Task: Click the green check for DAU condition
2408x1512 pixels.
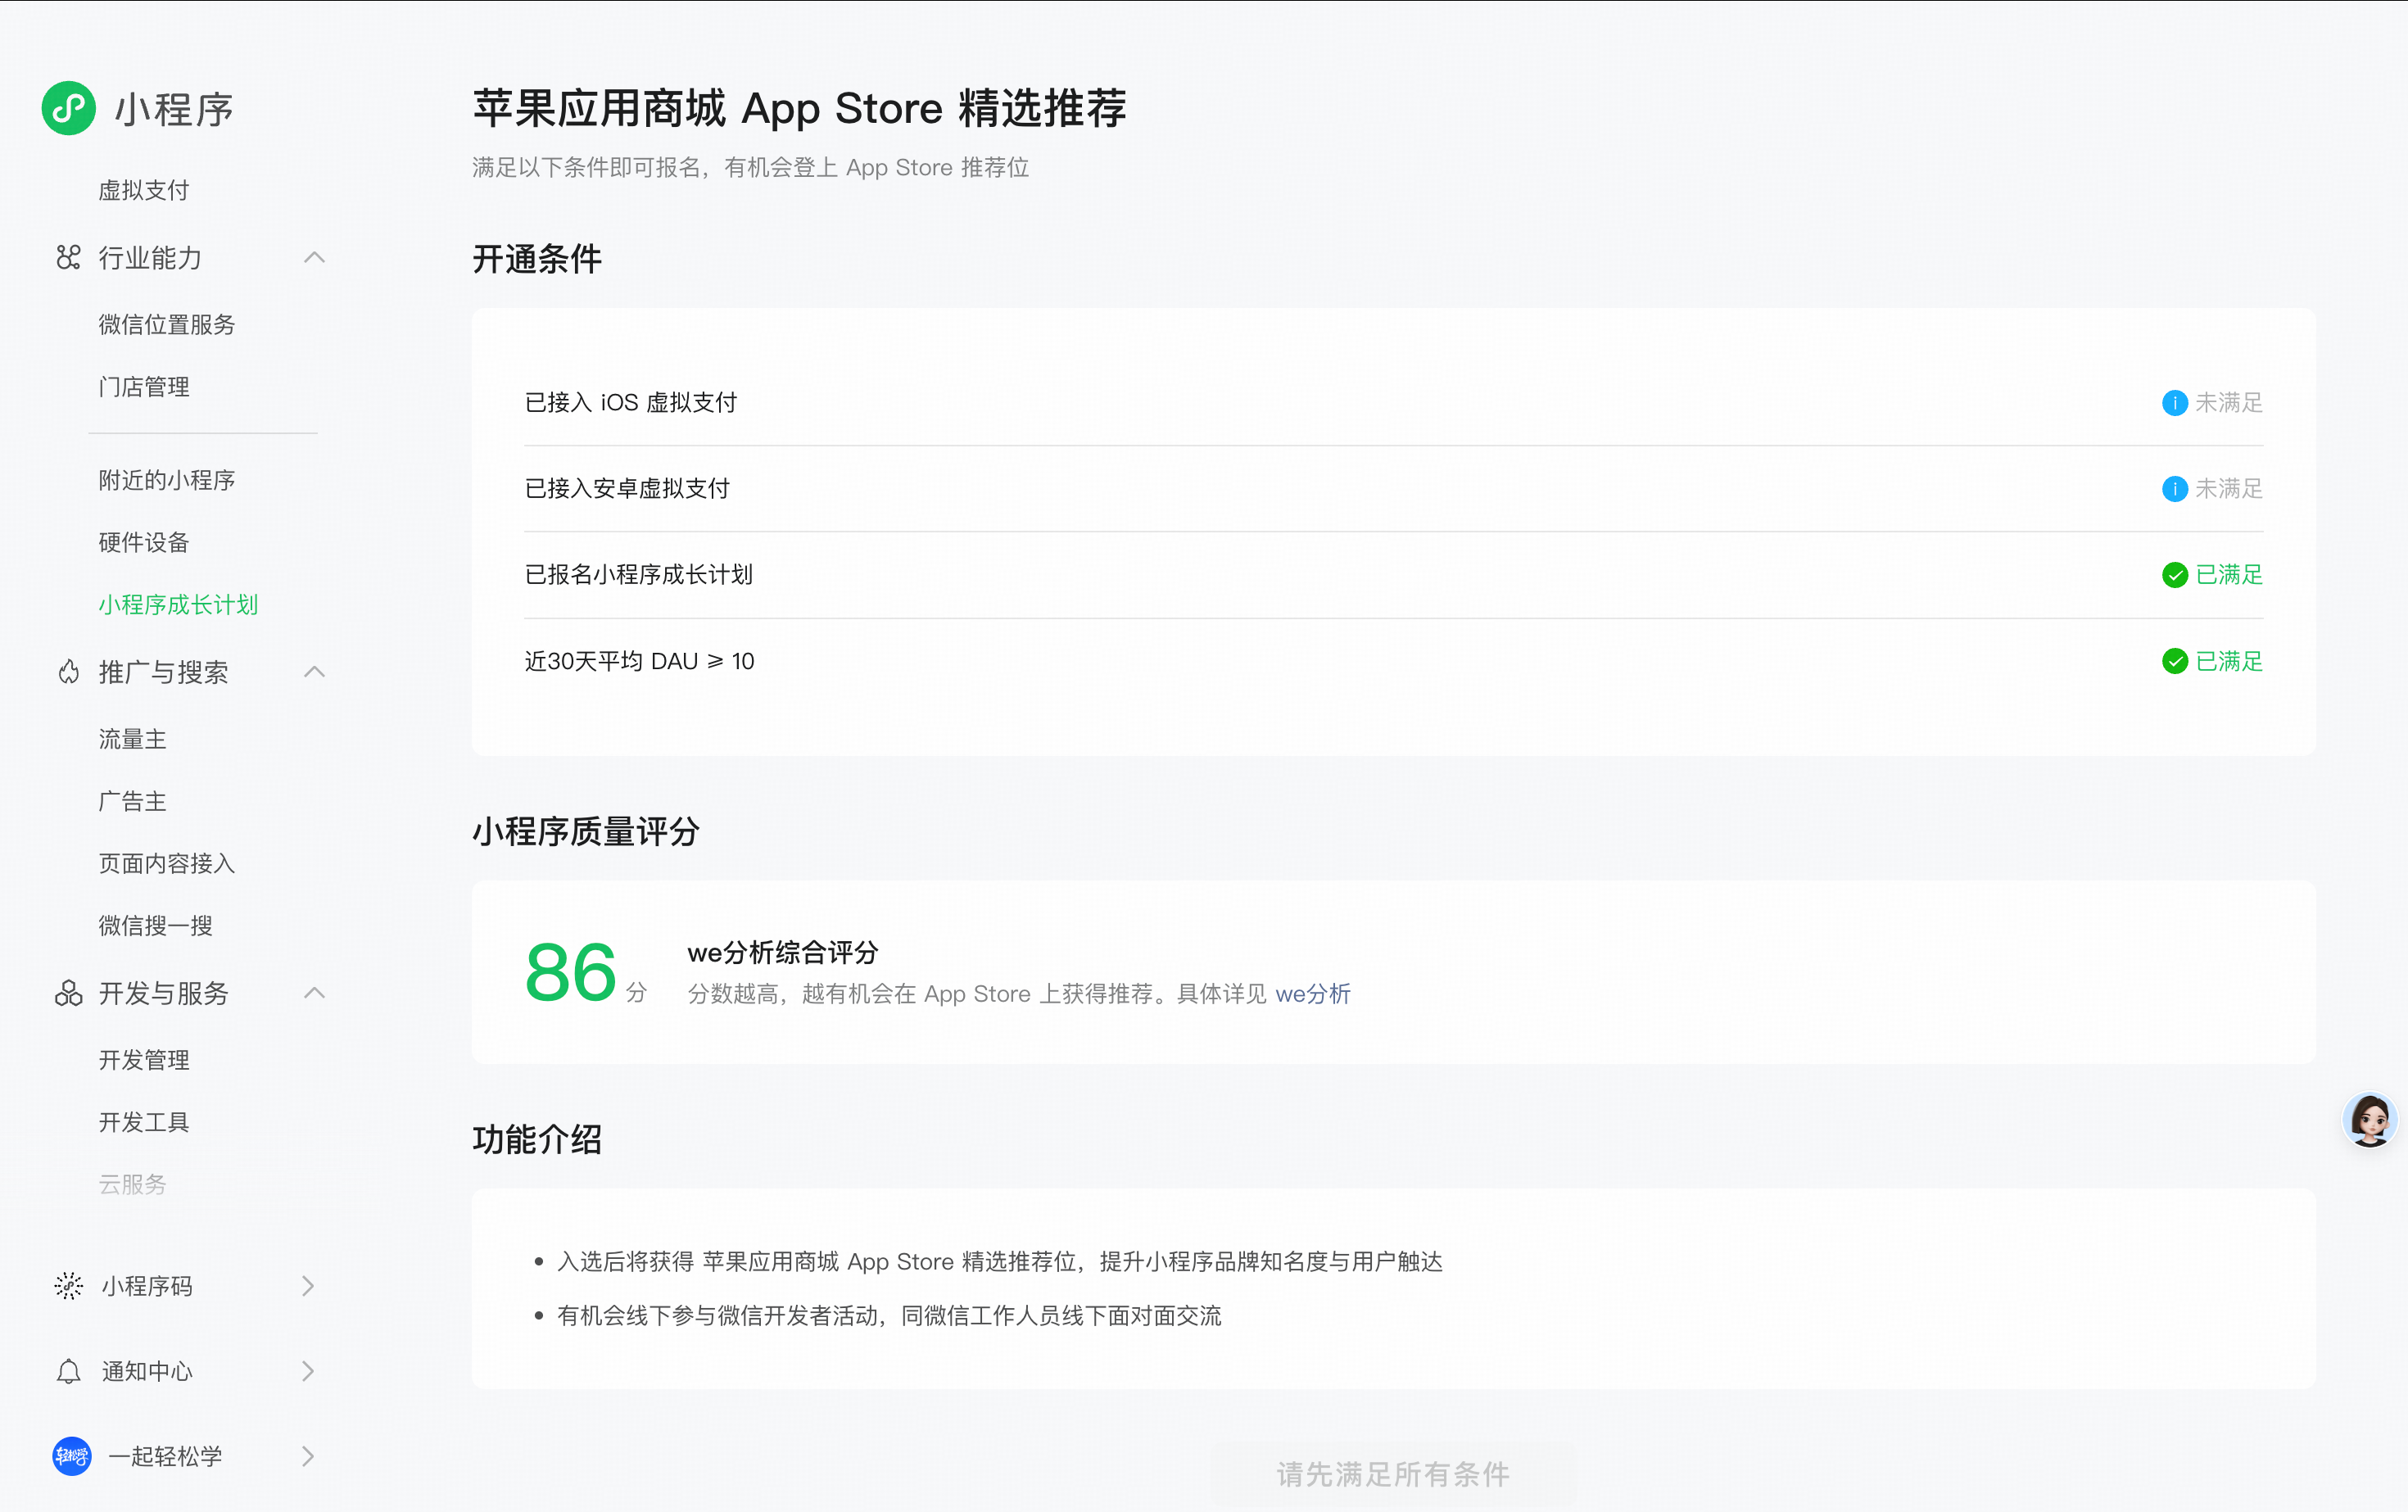Action: coord(2174,661)
